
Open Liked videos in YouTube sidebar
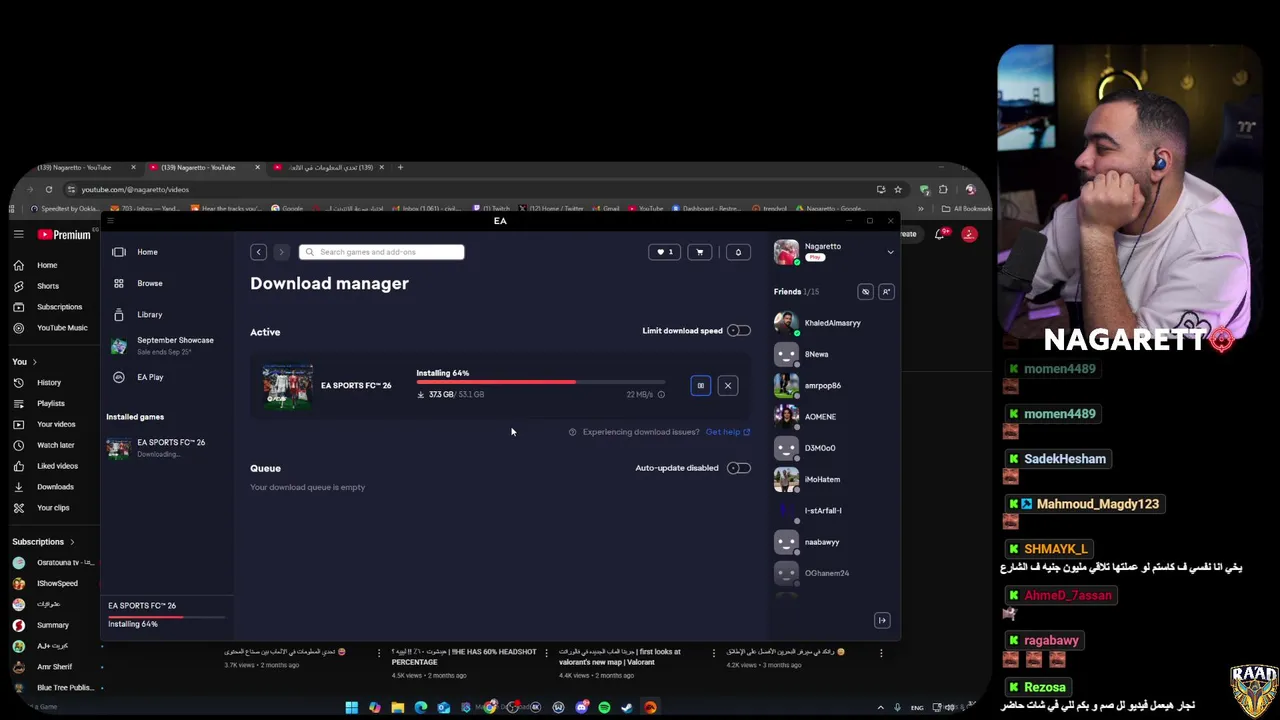(57, 466)
